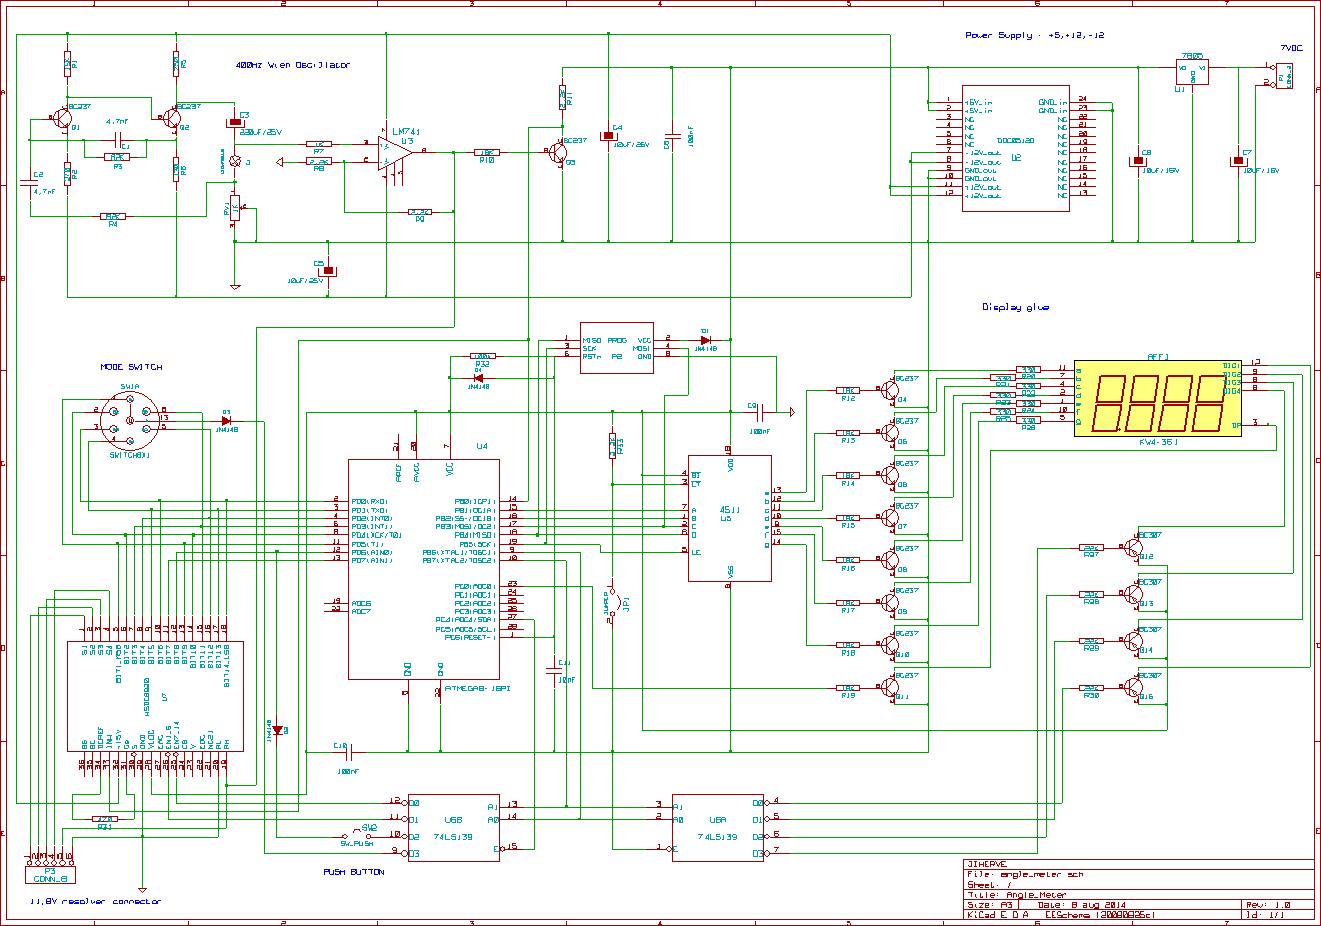Select the lamp symbol below C3
The image size is (1321, 926).
(x=236, y=161)
